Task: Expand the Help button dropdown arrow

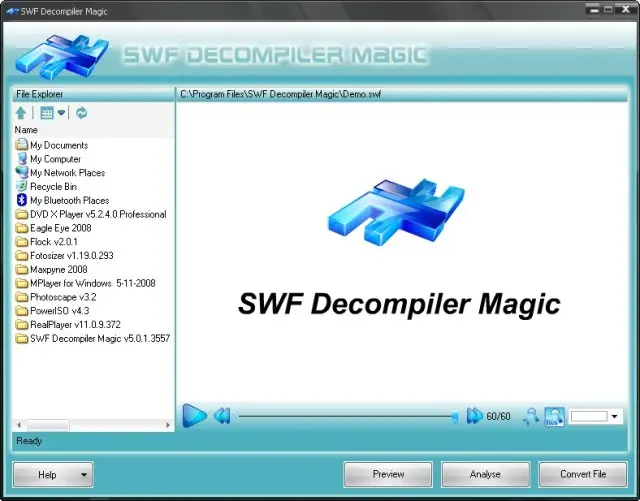Action: (x=84, y=474)
